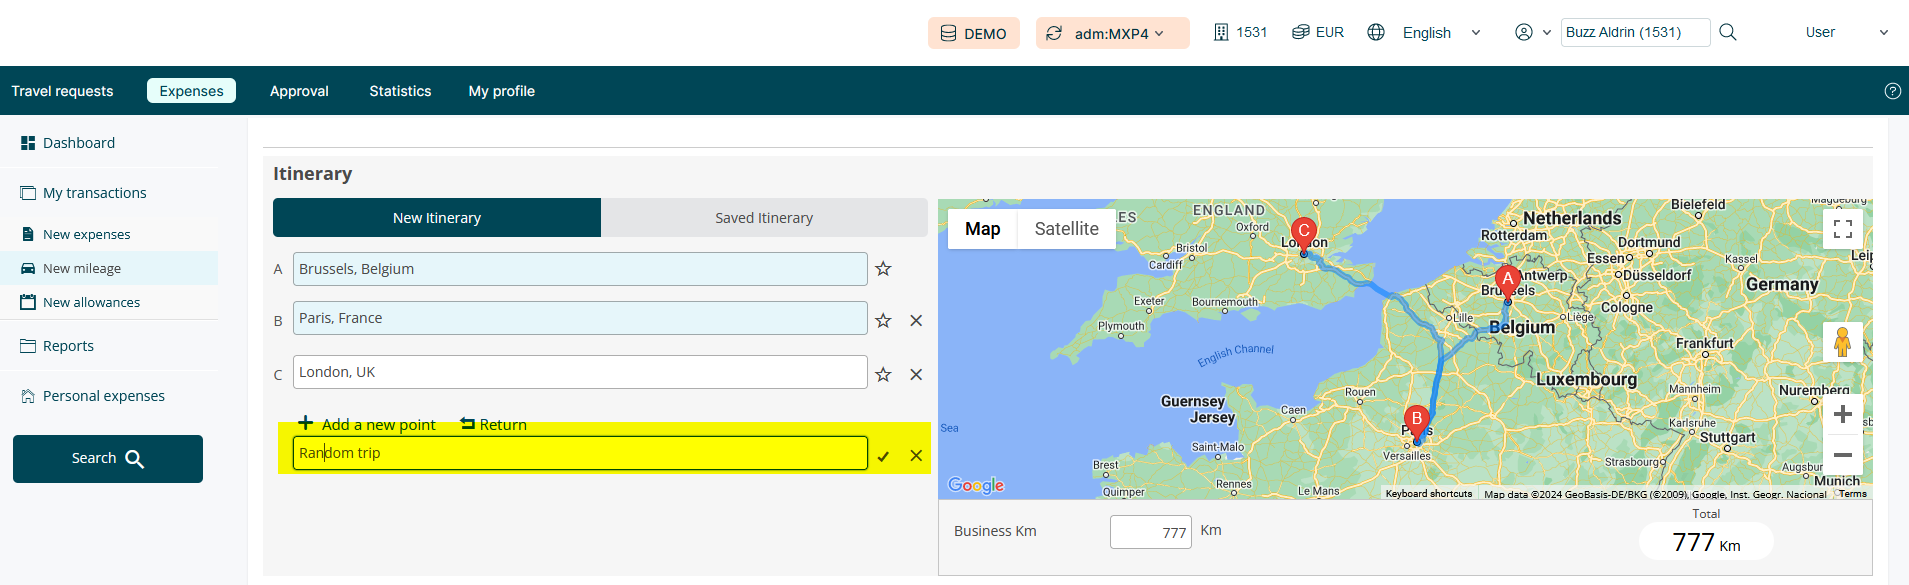Zoom in on the map
Screen dimensions: 1909x585
[x=1842, y=414]
